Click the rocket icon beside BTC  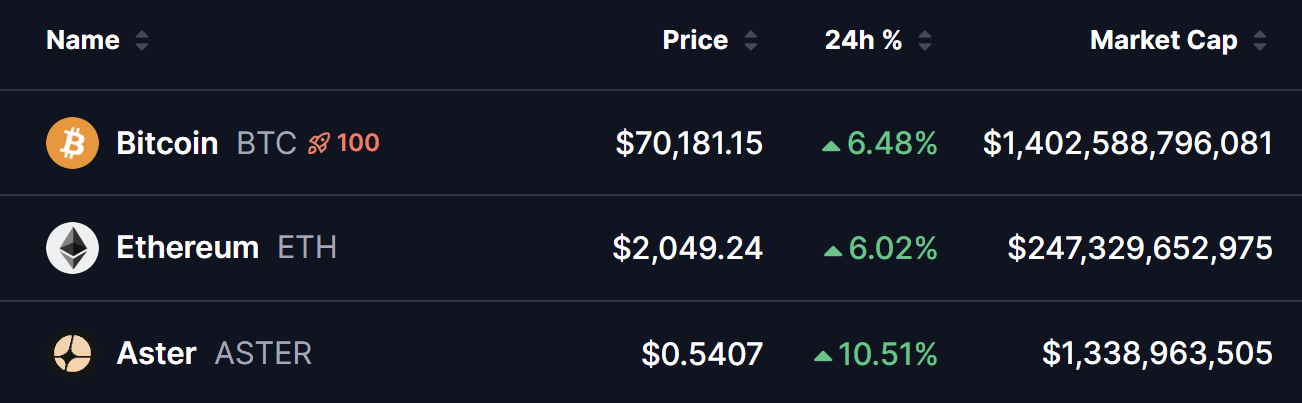pos(319,143)
